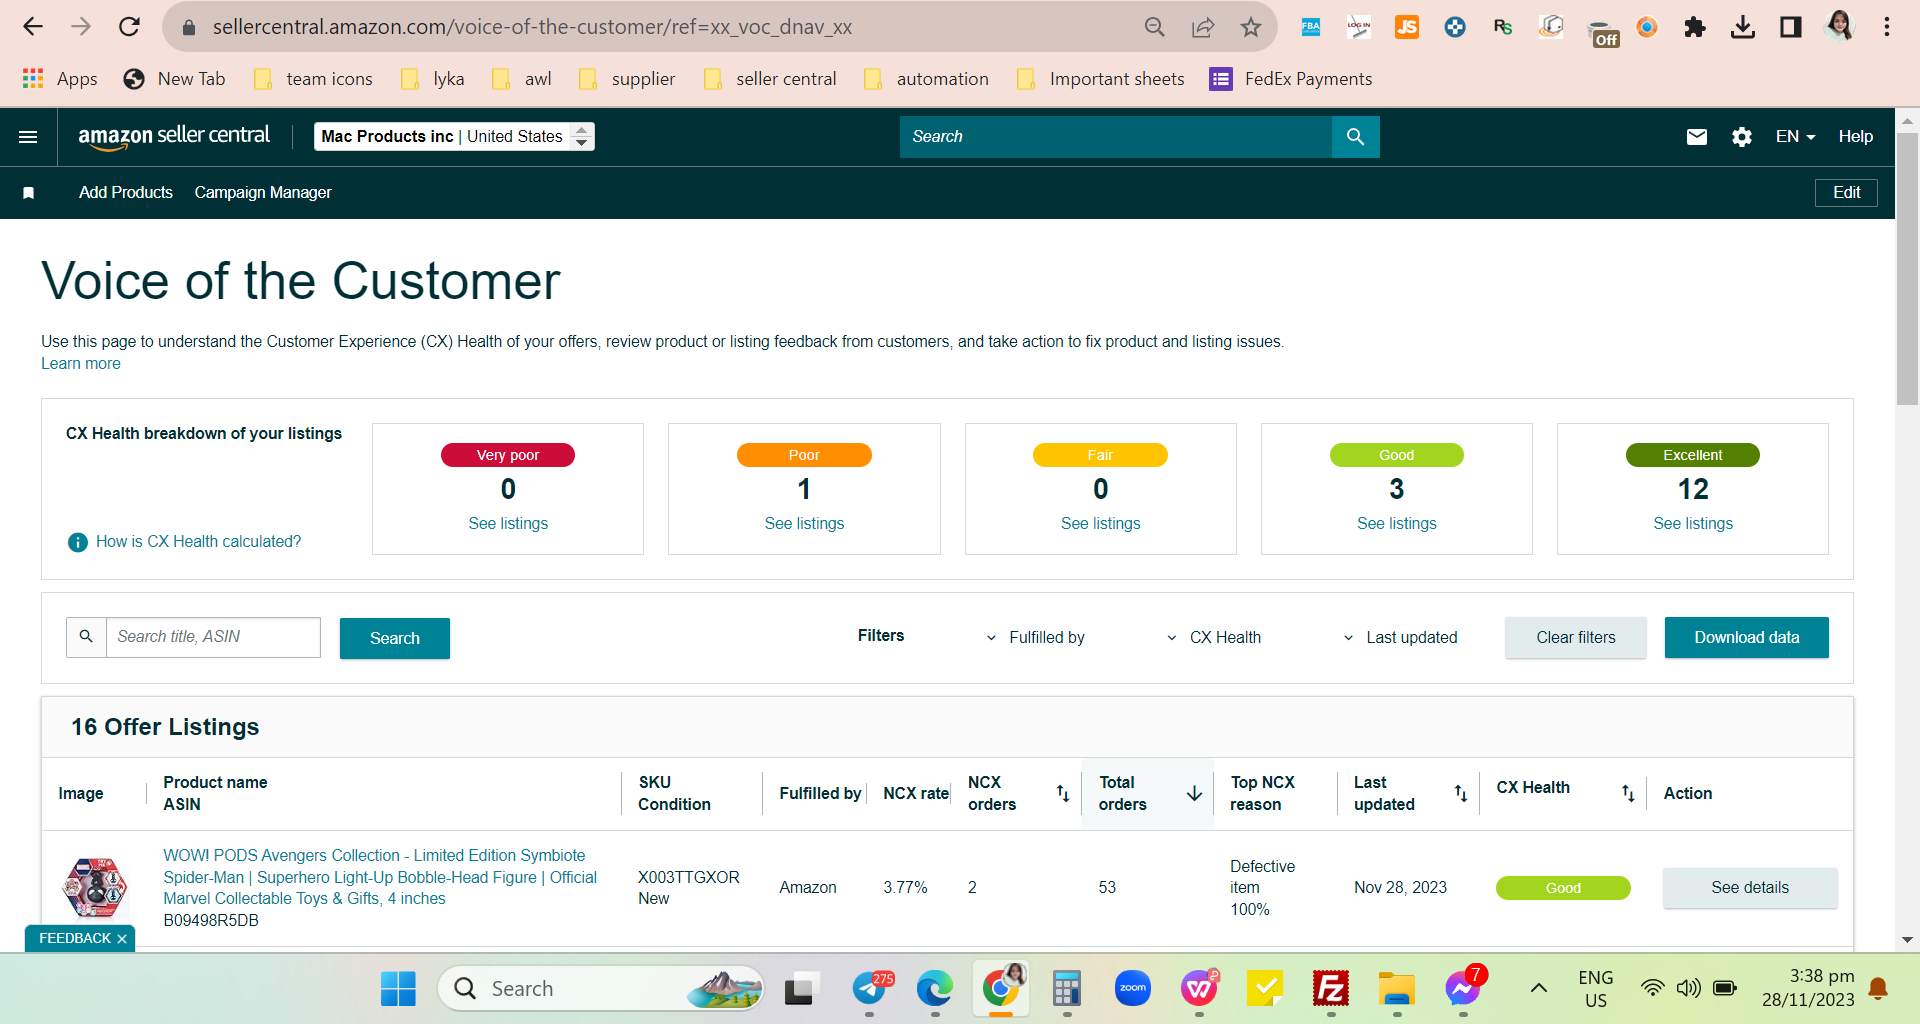Open FileZilla from the taskbar
The height and width of the screenshot is (1024, 1920).
click(1331, 989)
